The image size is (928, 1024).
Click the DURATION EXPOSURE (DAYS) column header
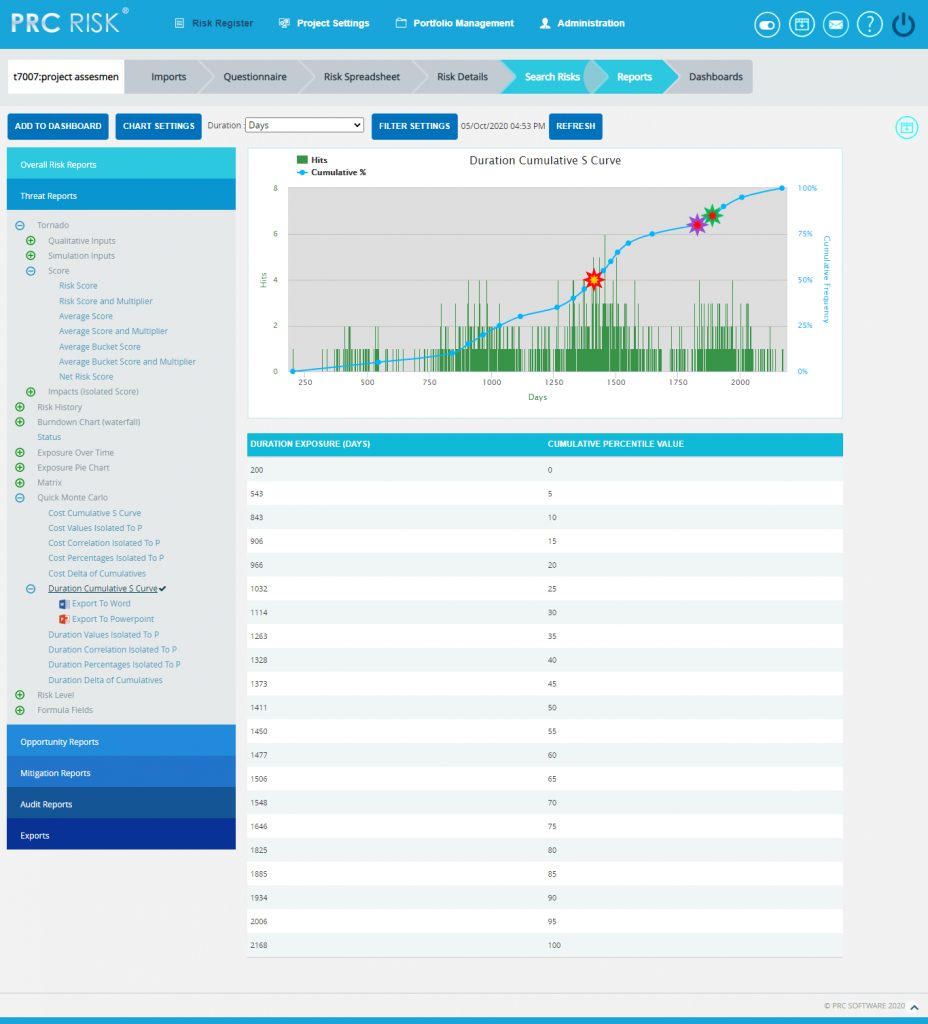[x=310, y=444]
